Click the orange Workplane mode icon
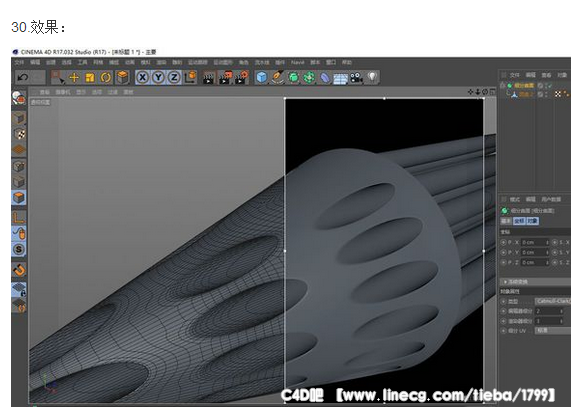Screen dimensions: 581x412 point(19,150)
